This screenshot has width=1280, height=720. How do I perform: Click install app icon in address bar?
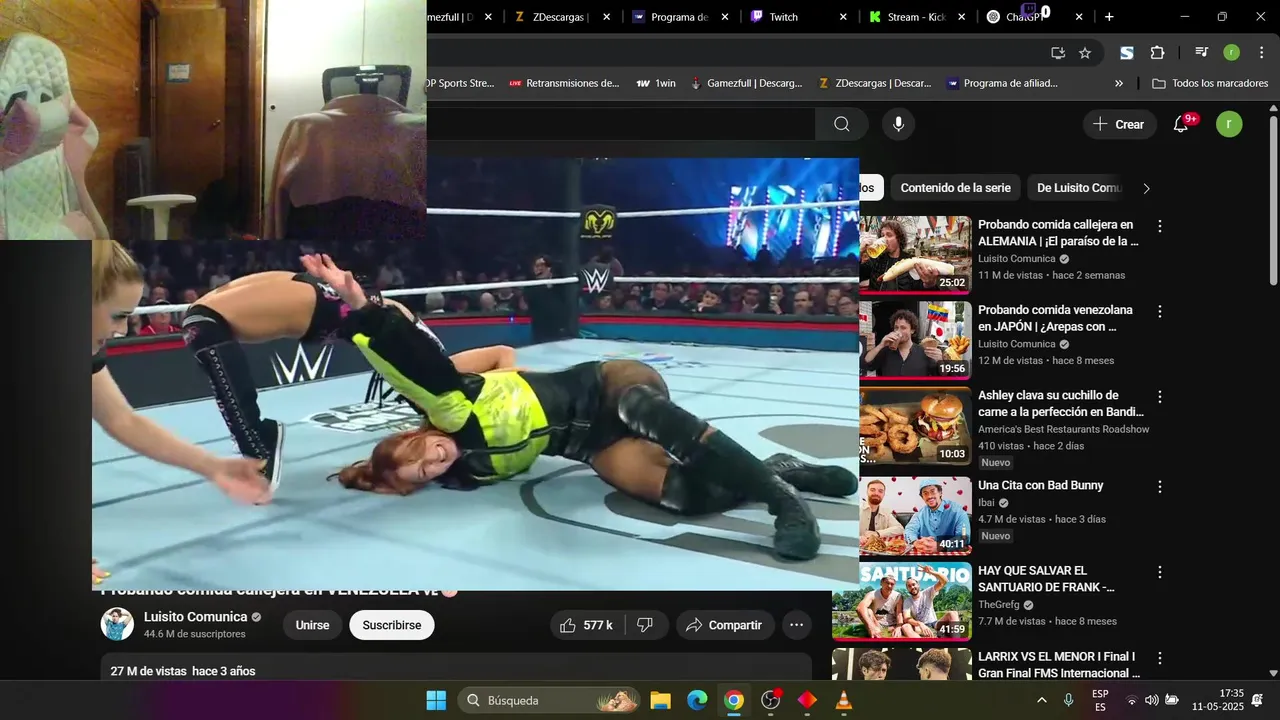click(1058, 53)
